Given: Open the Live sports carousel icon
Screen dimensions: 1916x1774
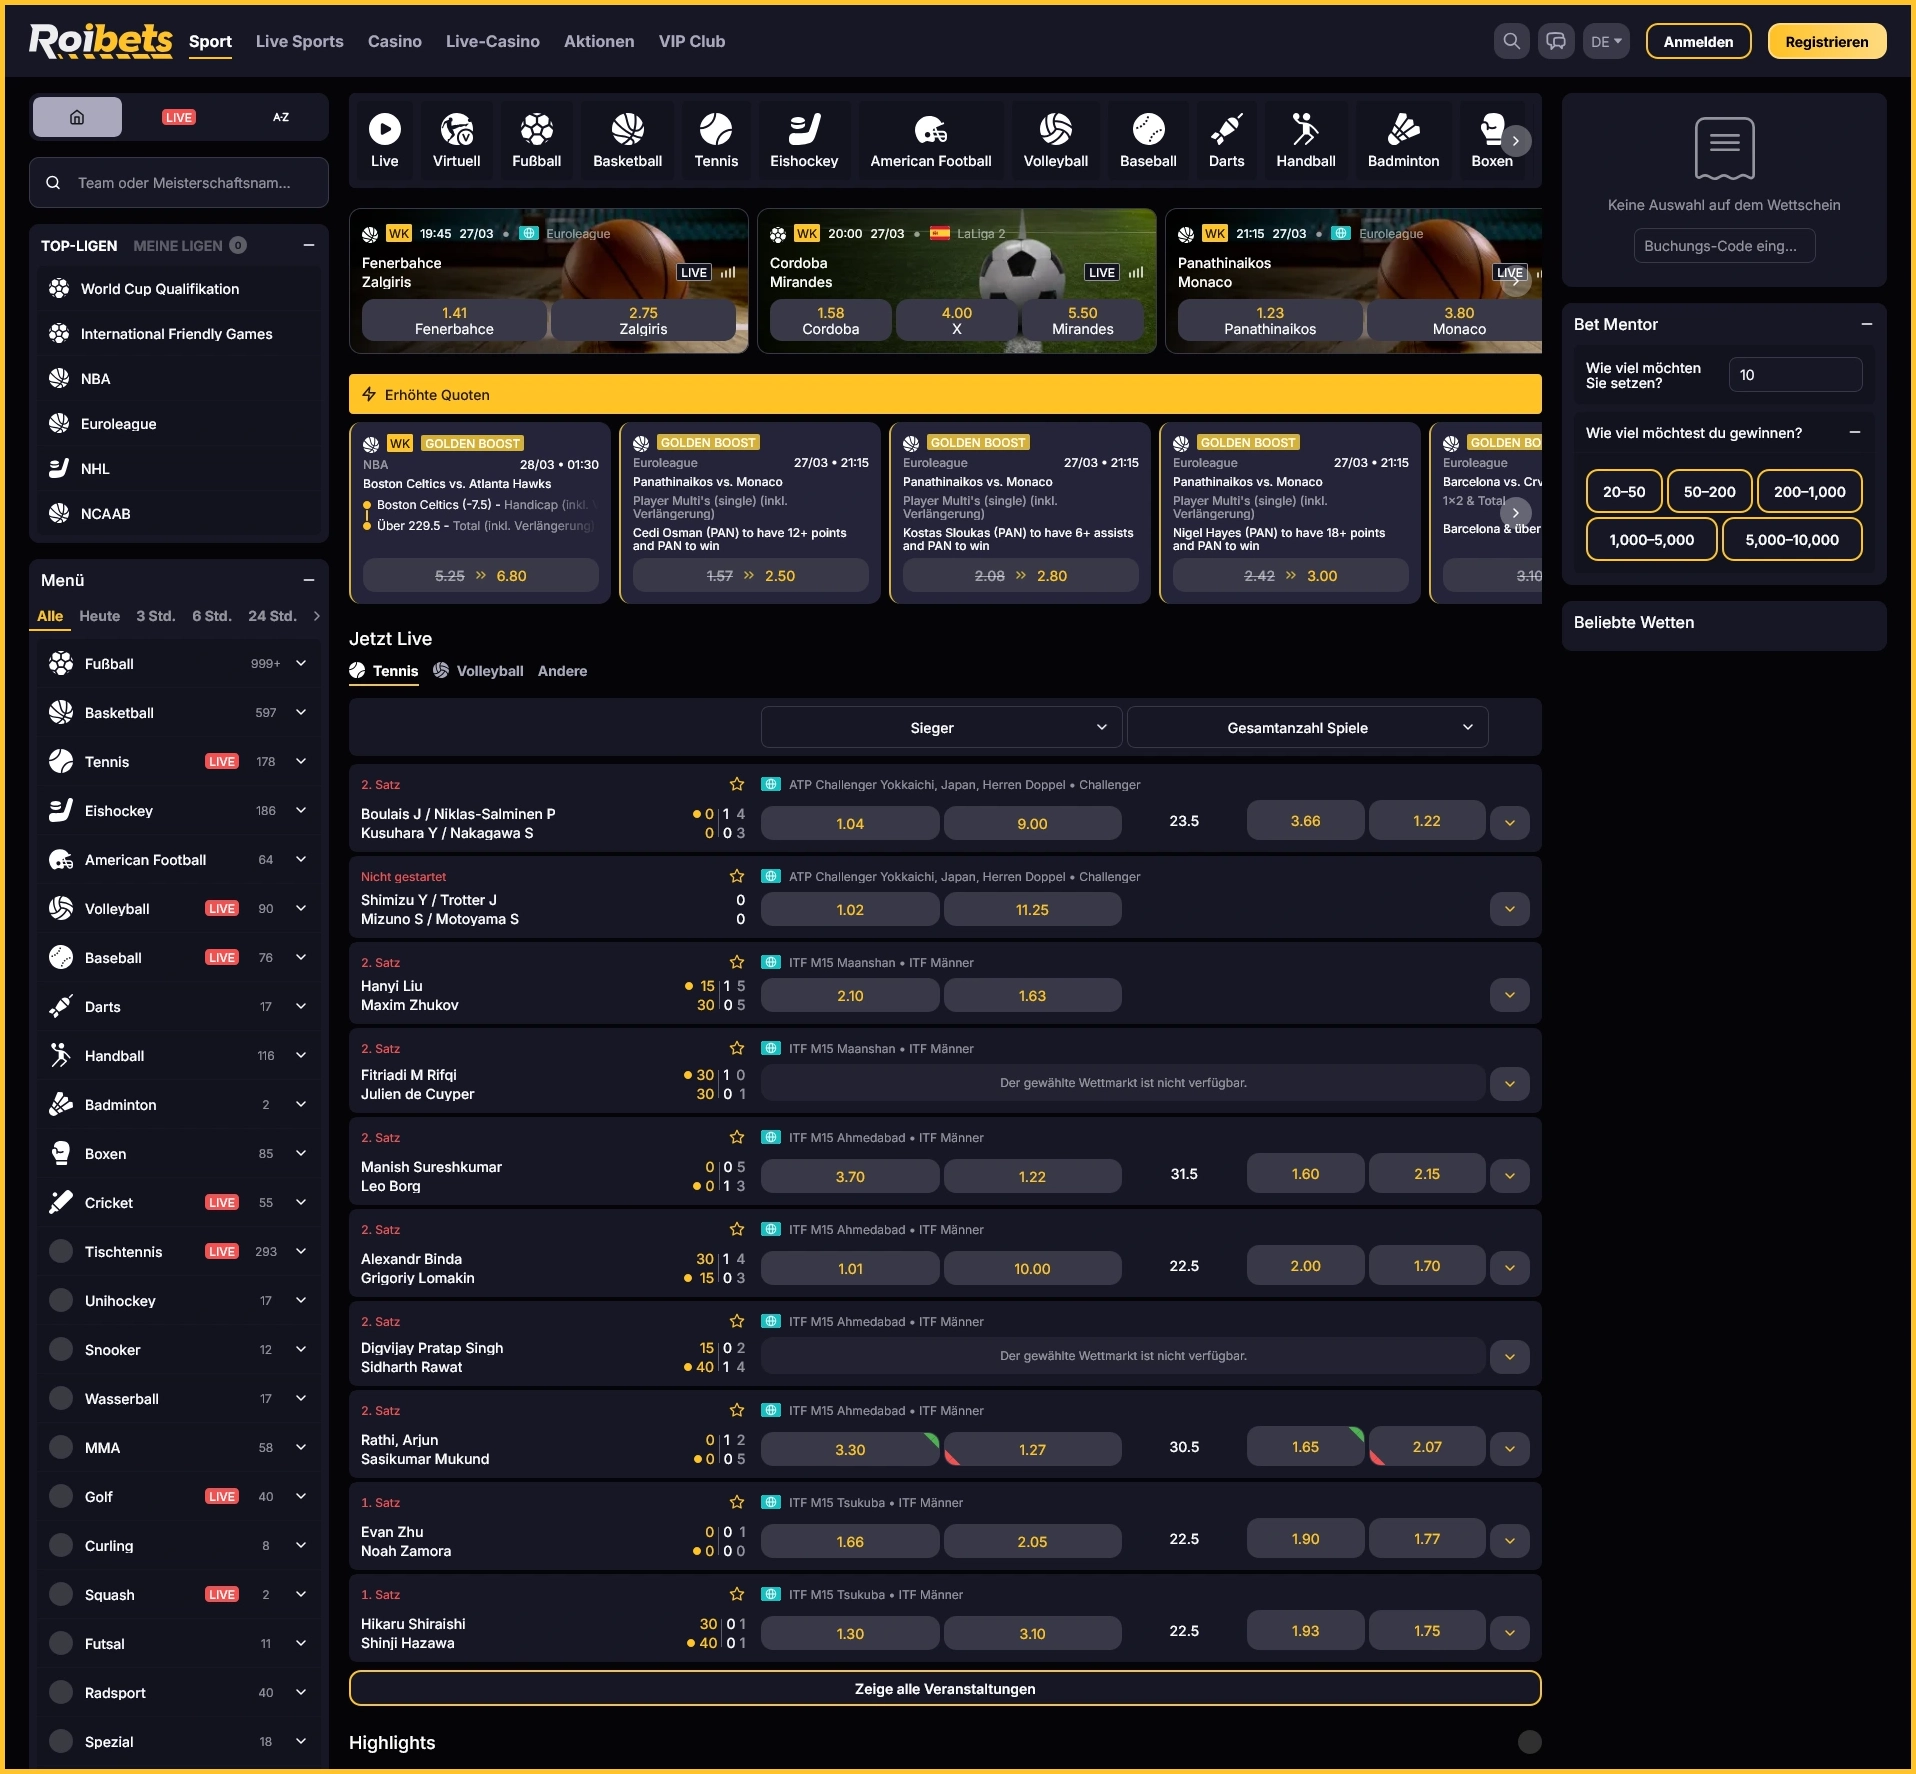Looking at the screenshot, I should [x=384, y=140].
